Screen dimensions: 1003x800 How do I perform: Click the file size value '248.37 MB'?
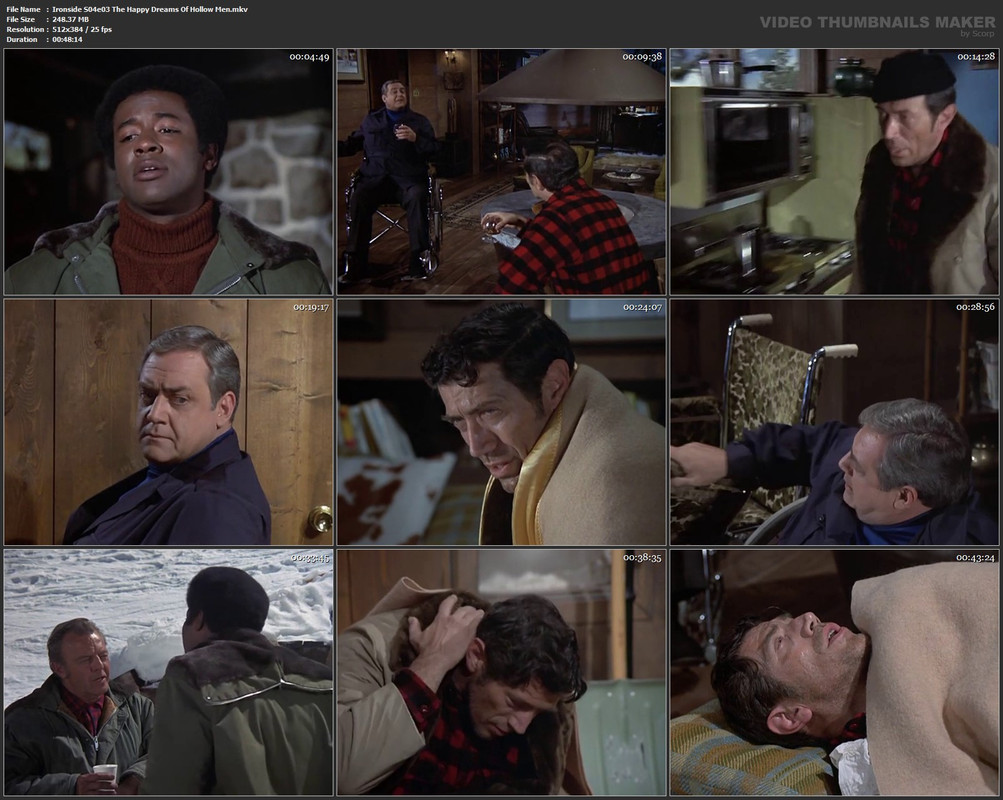70,19
